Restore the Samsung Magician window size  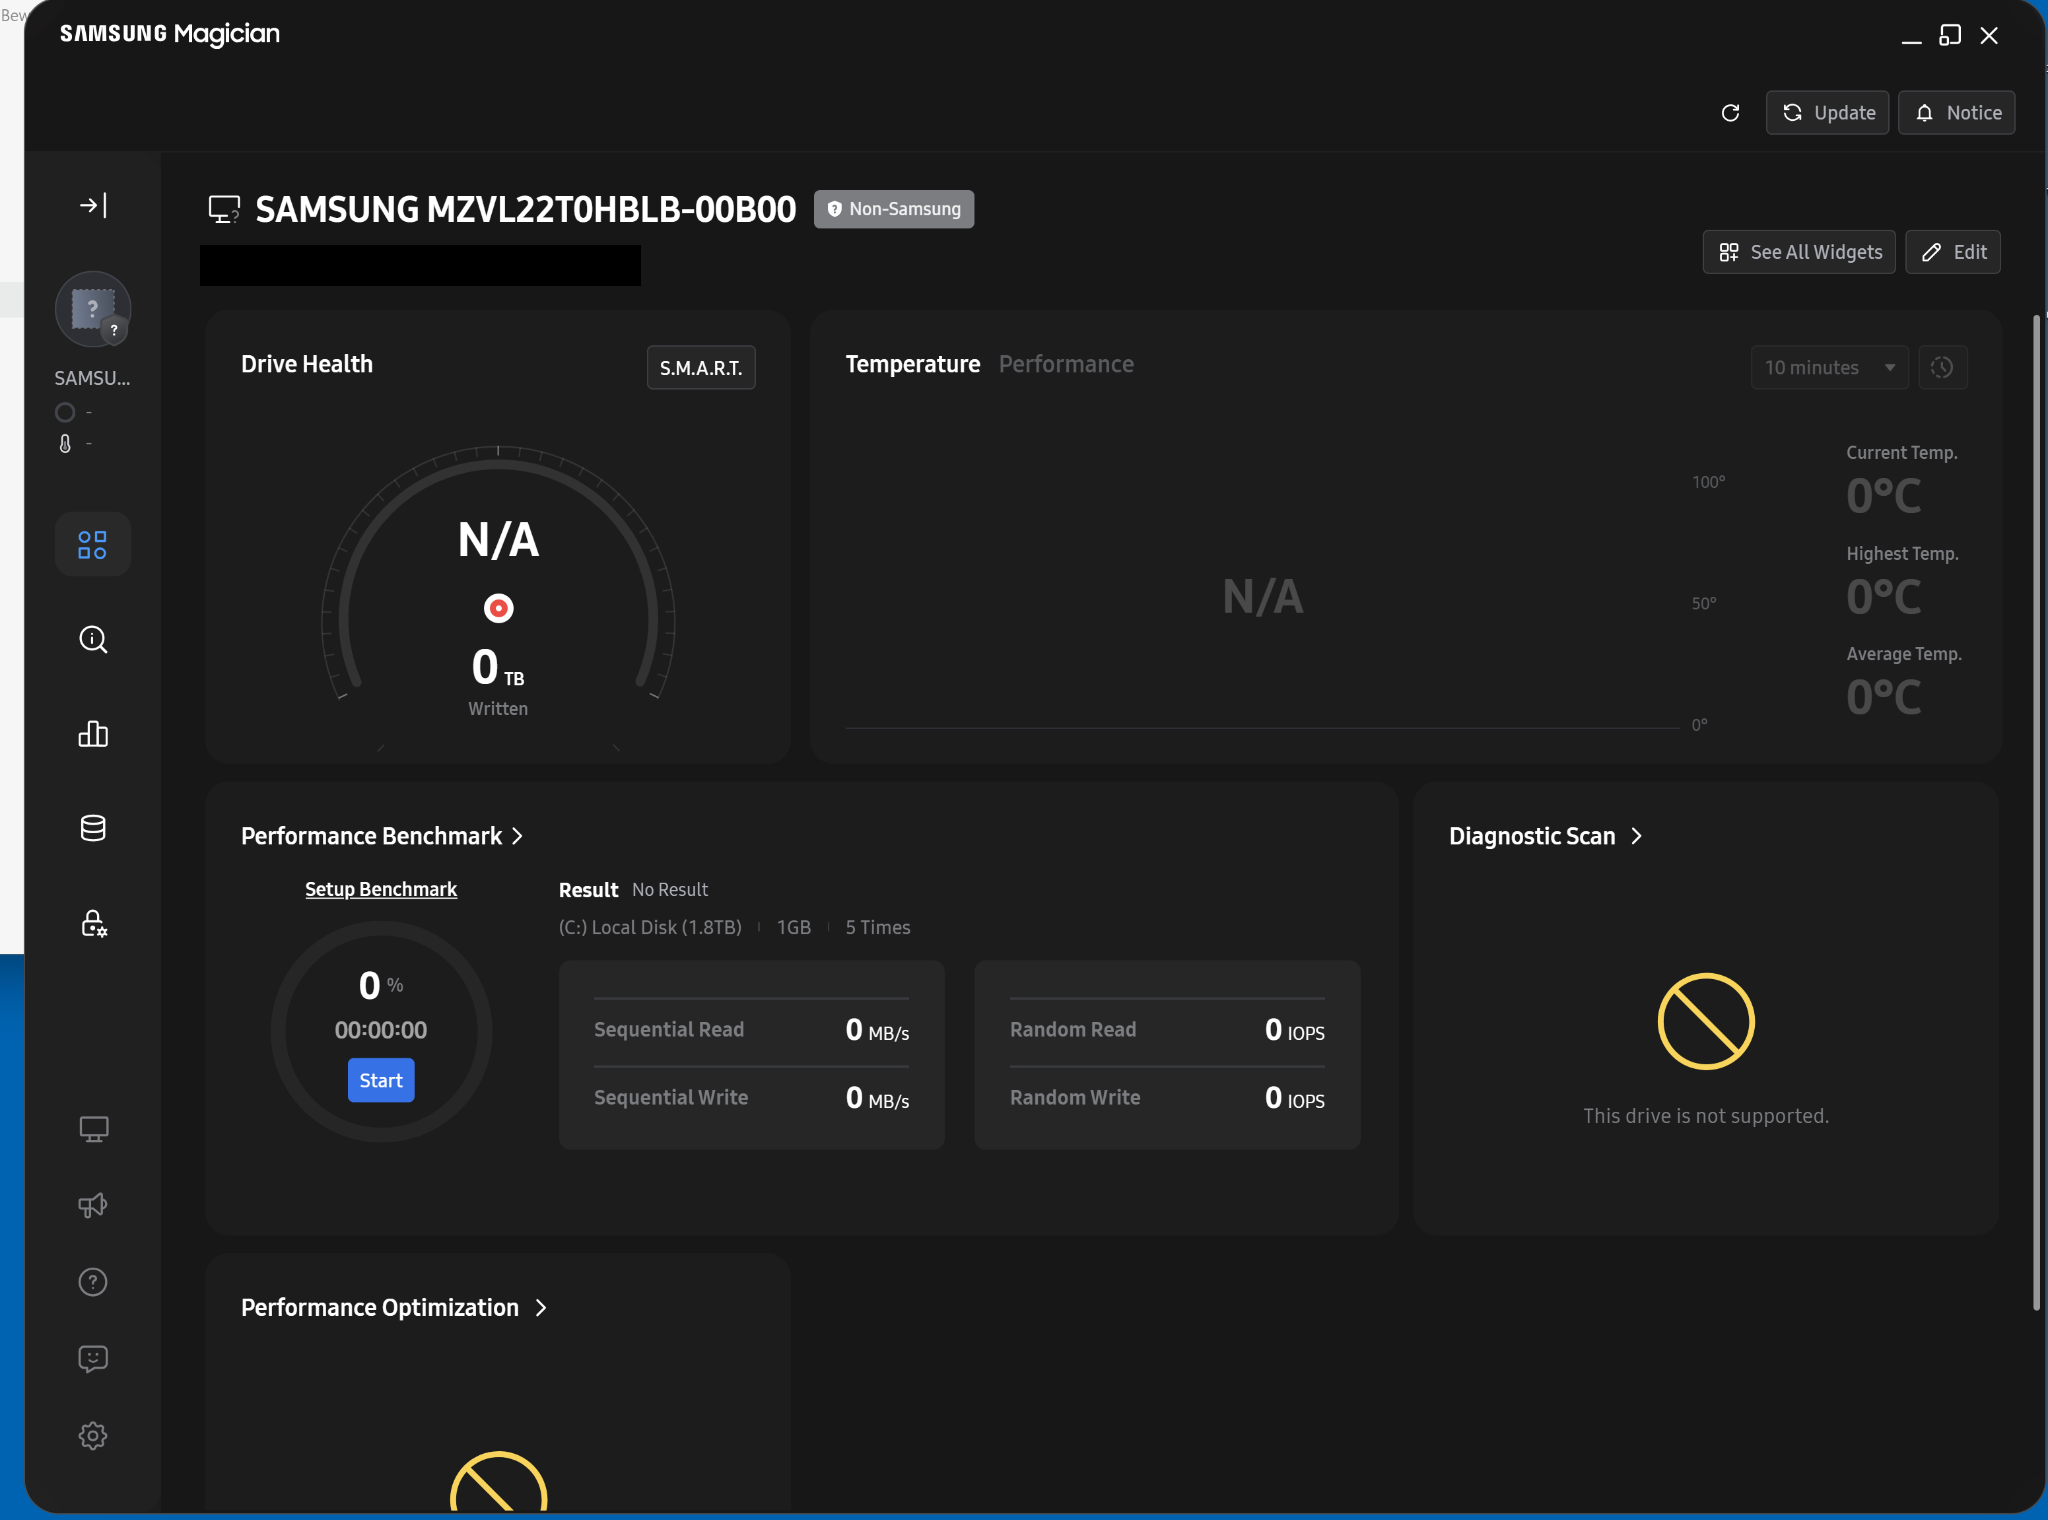pyautogui.click(x=1950, y=35)
